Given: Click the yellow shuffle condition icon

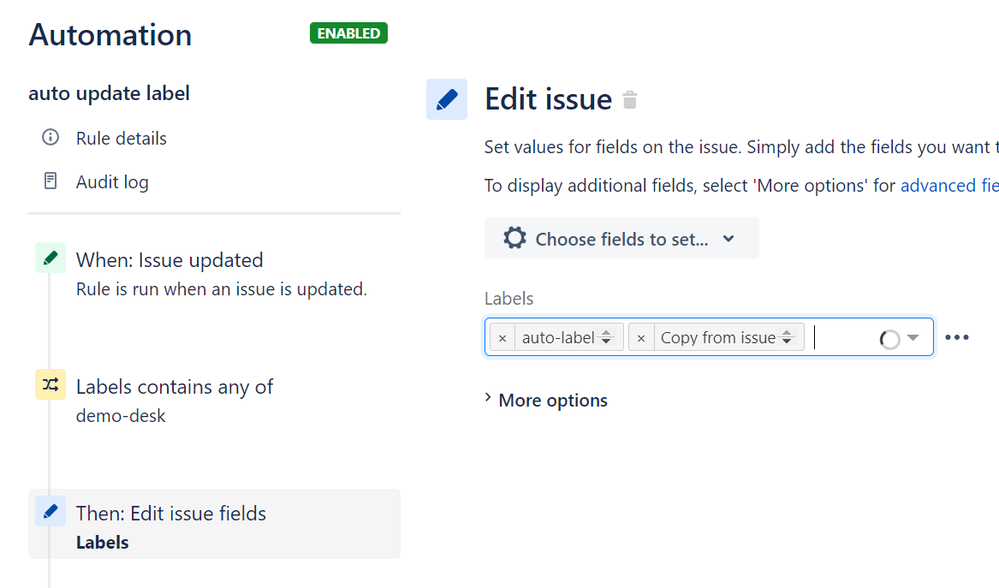Looking at the screenshot, I should coord(50,385).
